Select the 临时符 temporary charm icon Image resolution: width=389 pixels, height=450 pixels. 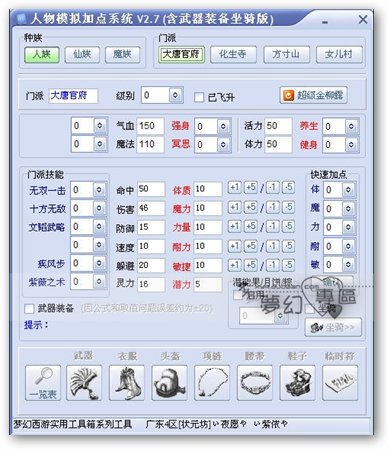coord(340,383)
